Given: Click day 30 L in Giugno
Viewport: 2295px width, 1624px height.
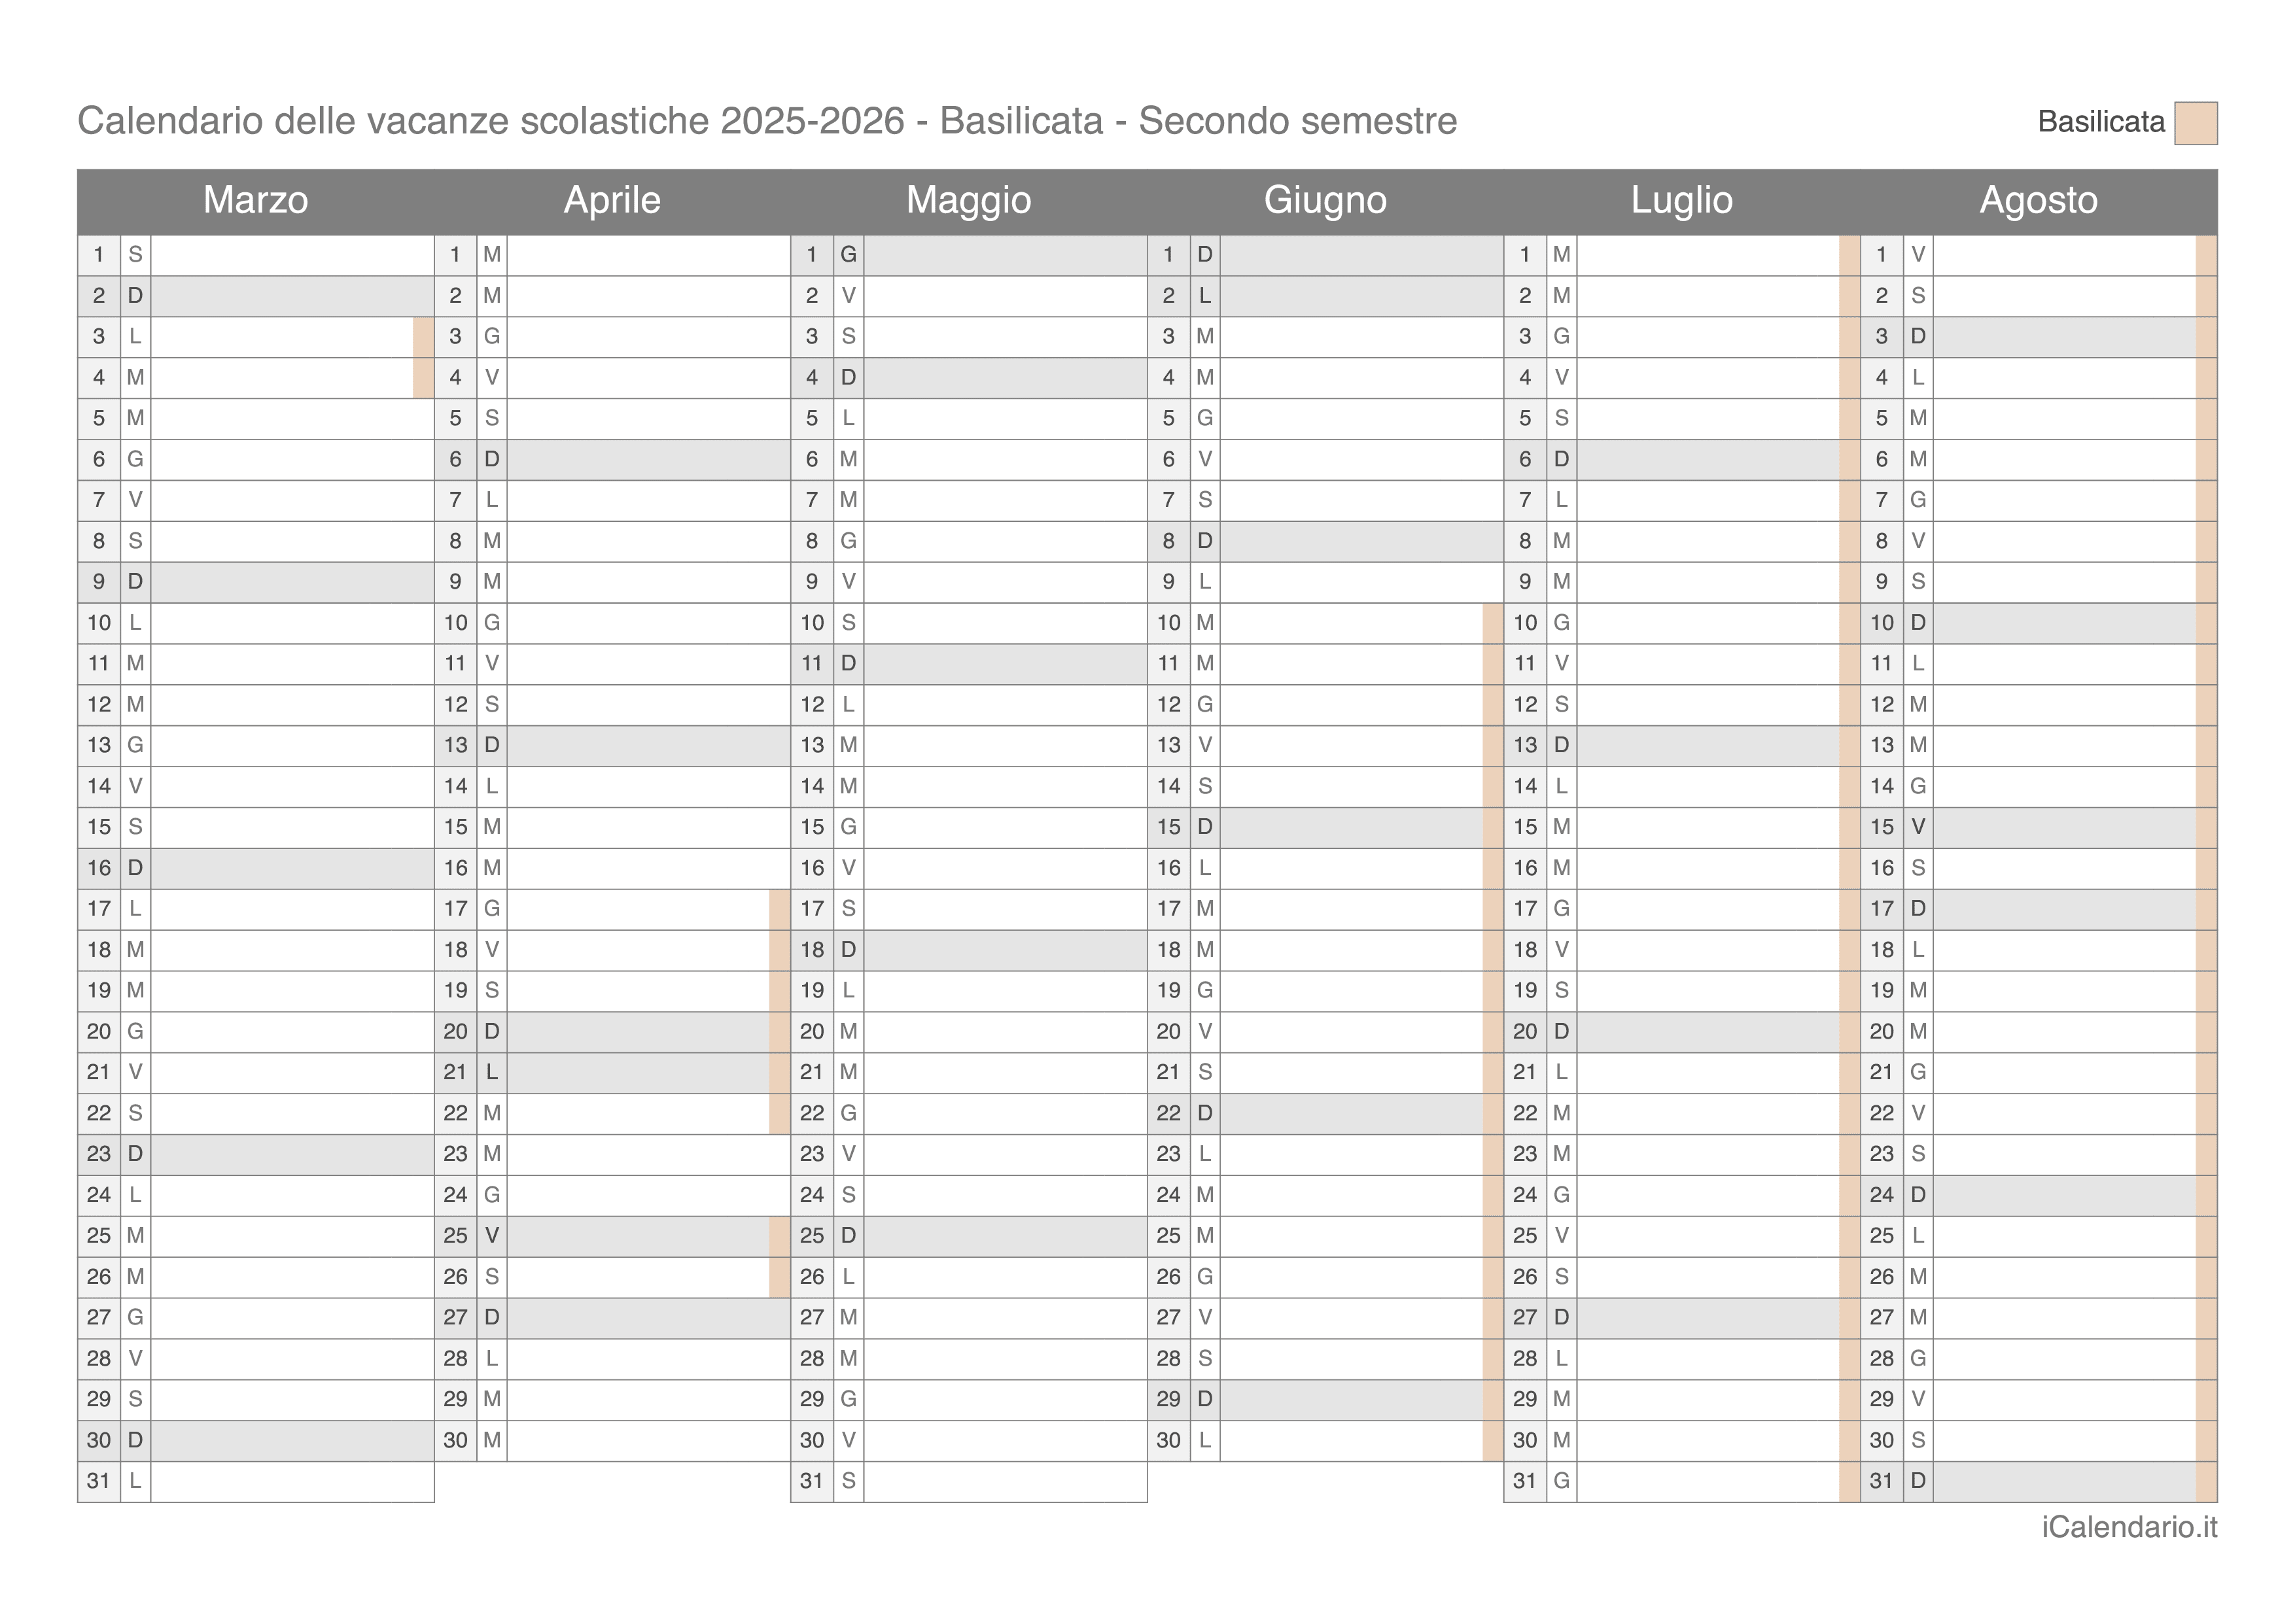Looking at the screenshot, I should [1325, 1441].
